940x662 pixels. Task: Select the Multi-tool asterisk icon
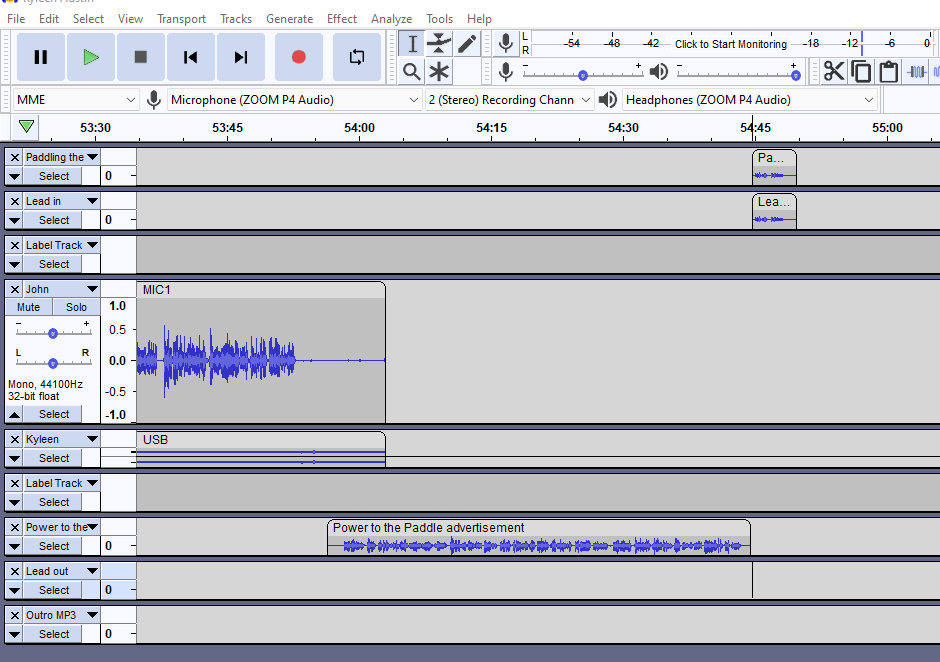(439, 72)
